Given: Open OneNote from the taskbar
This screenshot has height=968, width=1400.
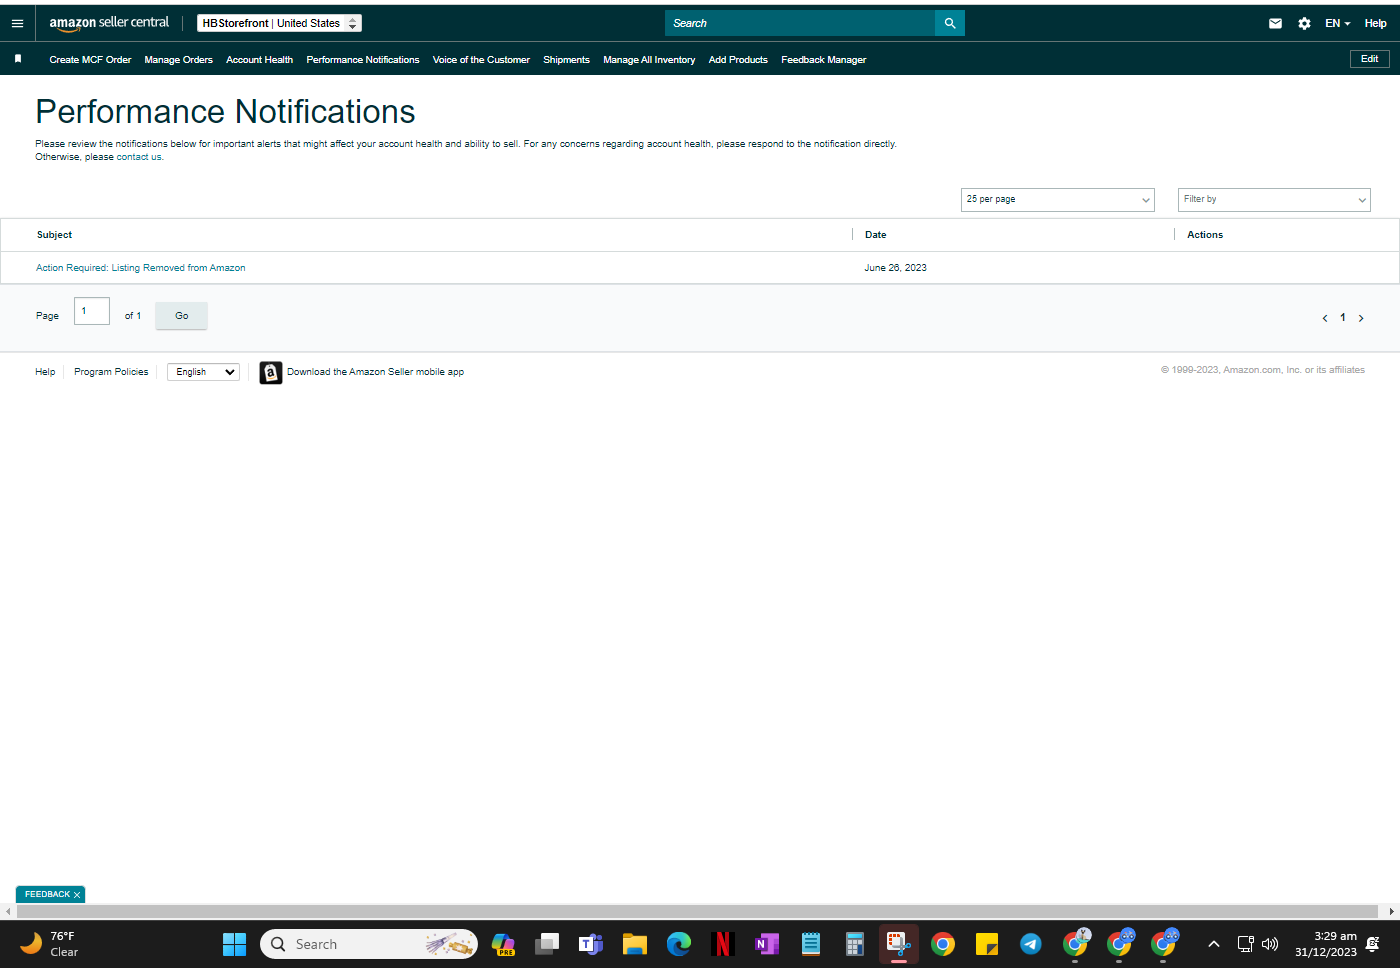Looking at the screenshot, I should click(x=767, y=944).
